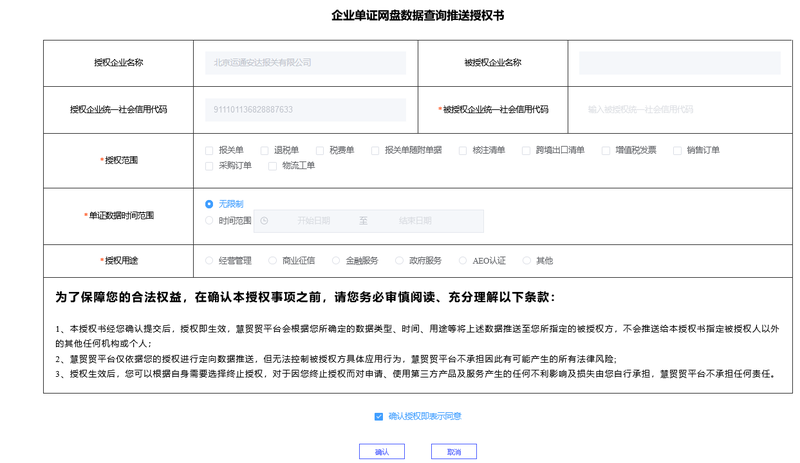This screenshot has width=800, height=463.
Task: Enable the 跨境出口清单 checkbox
Action: click(x=526, y=151)
